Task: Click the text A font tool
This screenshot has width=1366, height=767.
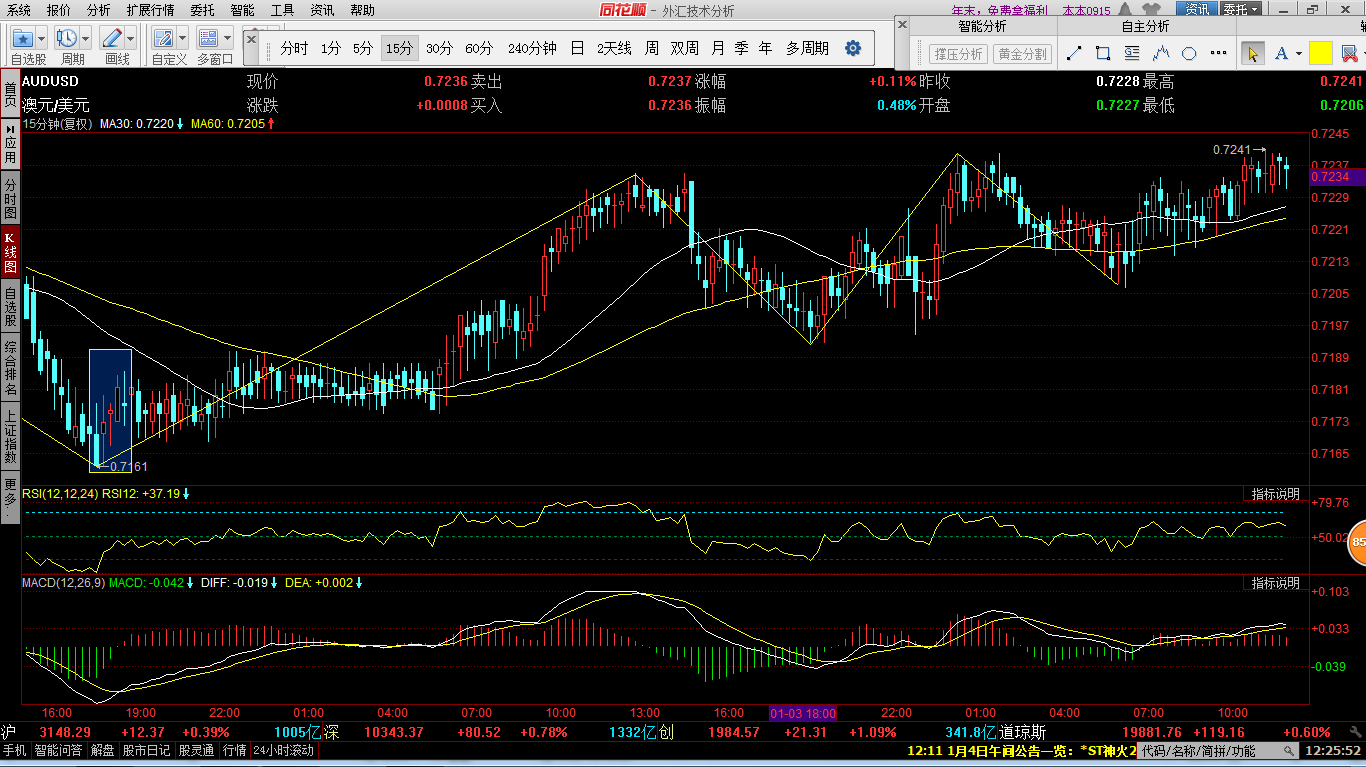Action: (x=1282, y=54)
